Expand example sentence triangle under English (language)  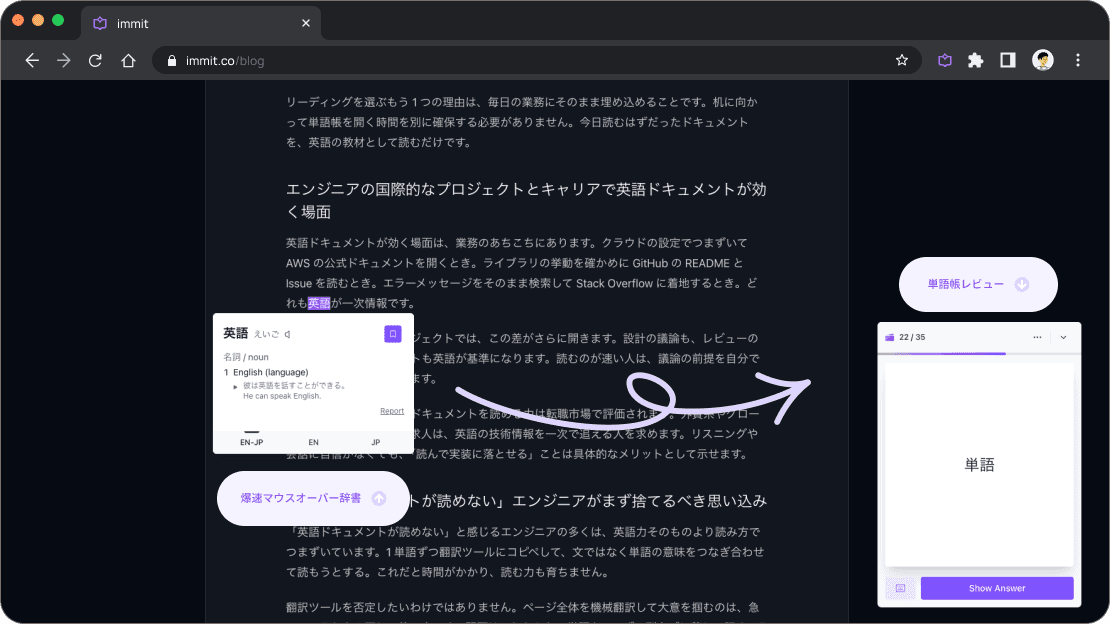[235, 387]
